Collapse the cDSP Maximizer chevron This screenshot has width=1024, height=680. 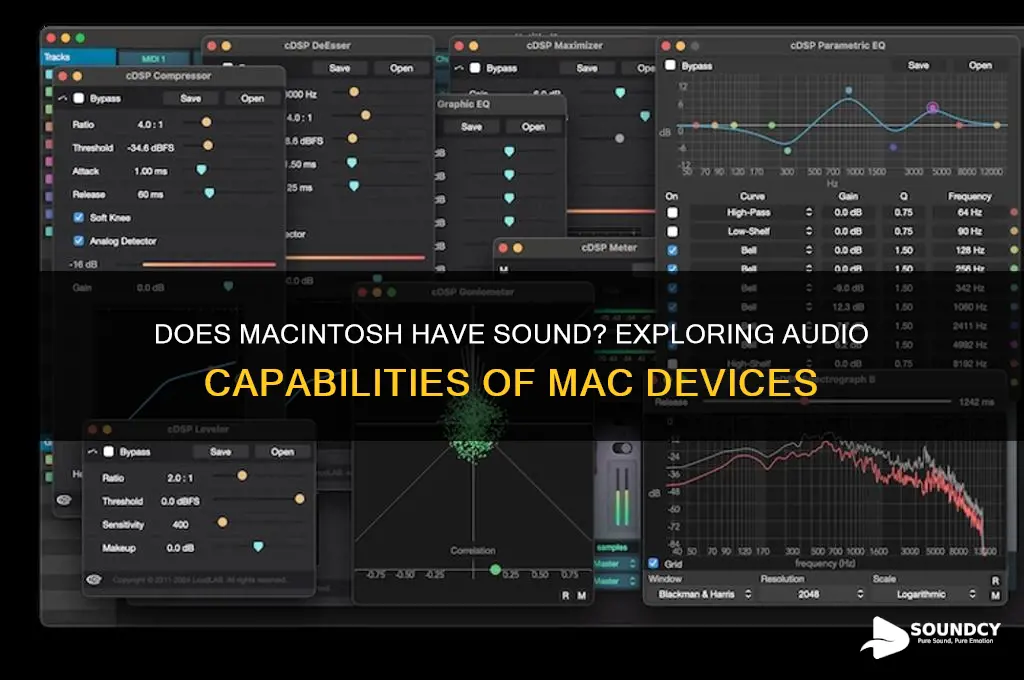click(x=459, y=68)
